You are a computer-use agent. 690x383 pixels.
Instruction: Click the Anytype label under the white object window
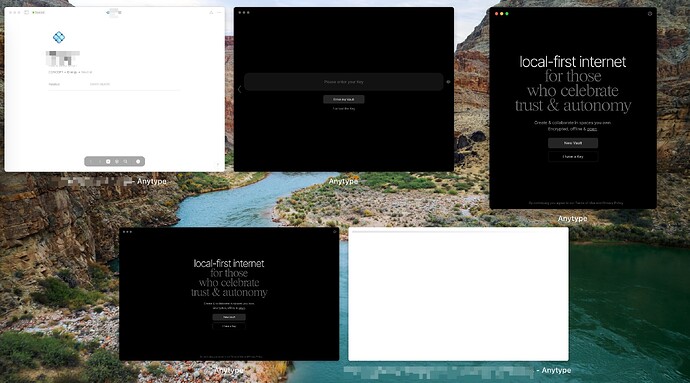pos(151,181)
